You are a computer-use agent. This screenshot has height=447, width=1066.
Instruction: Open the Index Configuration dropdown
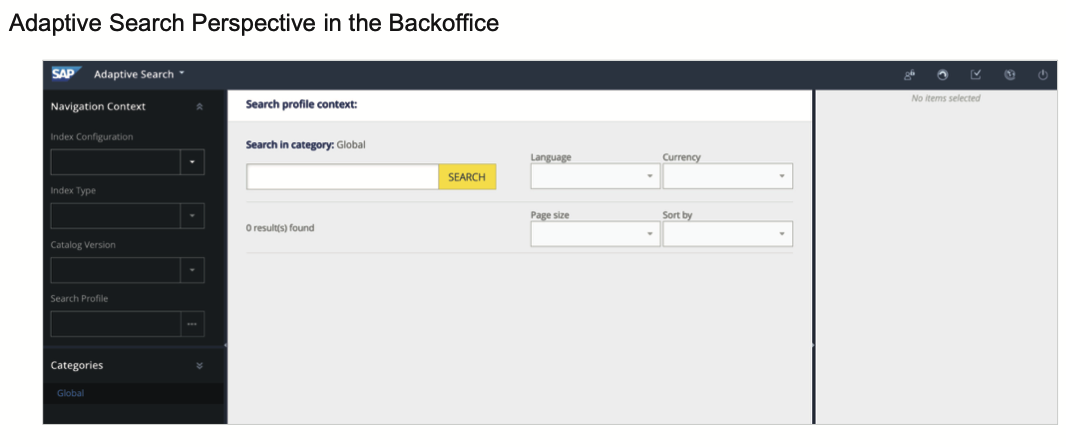pyautogui.click(x=192, y=162)
